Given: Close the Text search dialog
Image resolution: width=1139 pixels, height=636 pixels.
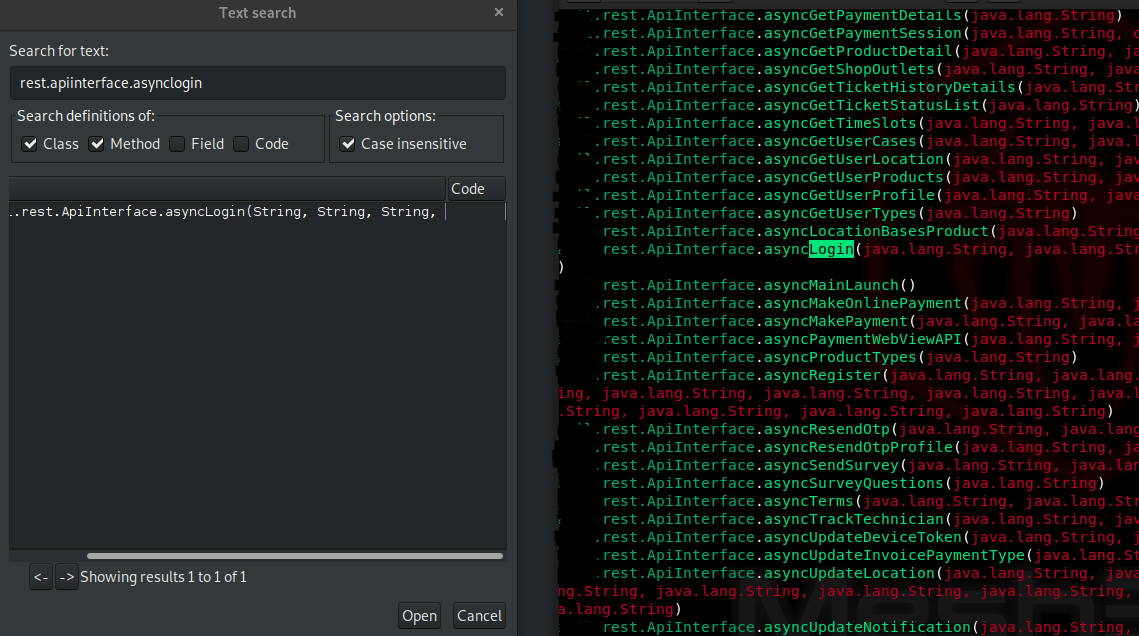Looking at the screenshot, I should point(499,13).
